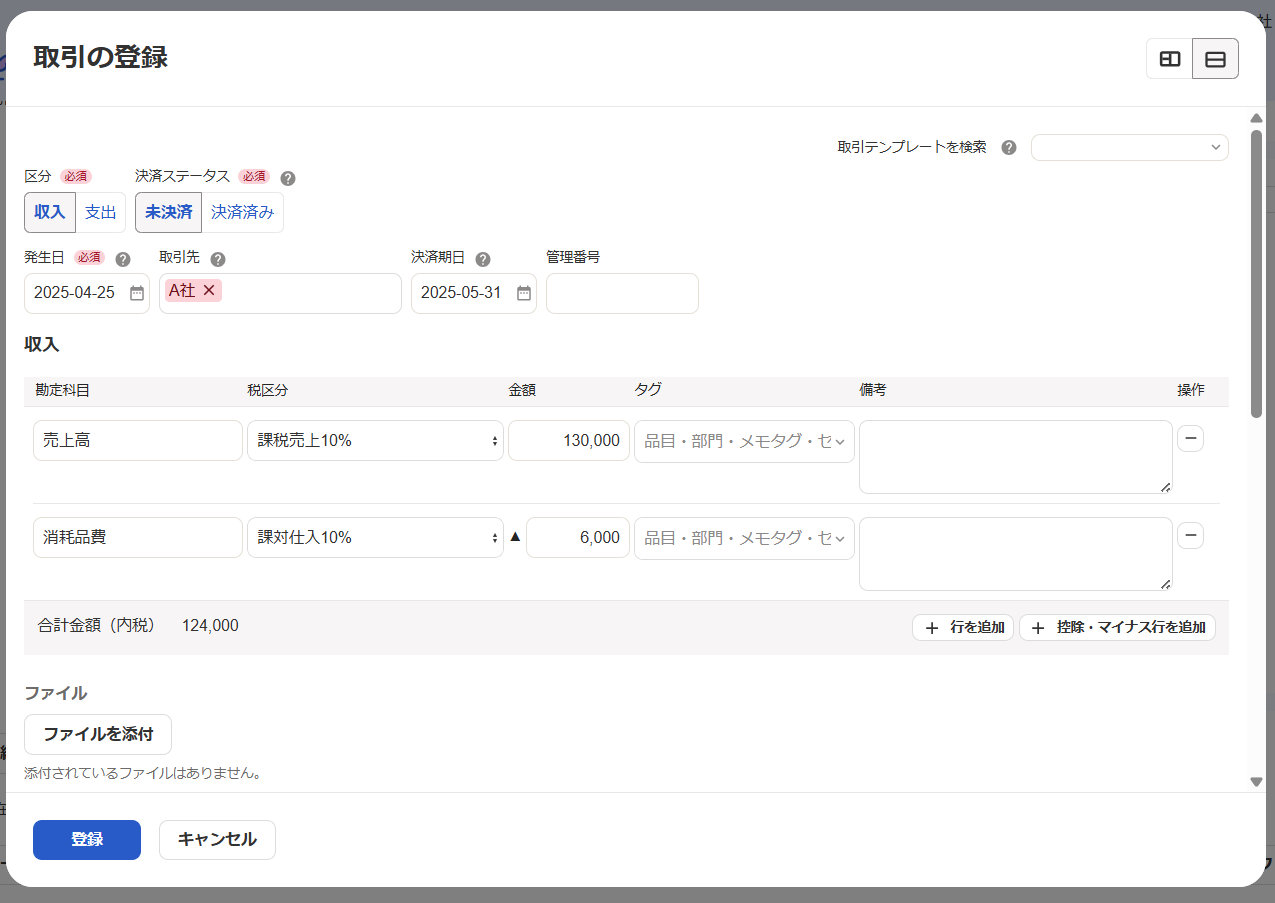Edit the 売上高 account field

(138, 440)
